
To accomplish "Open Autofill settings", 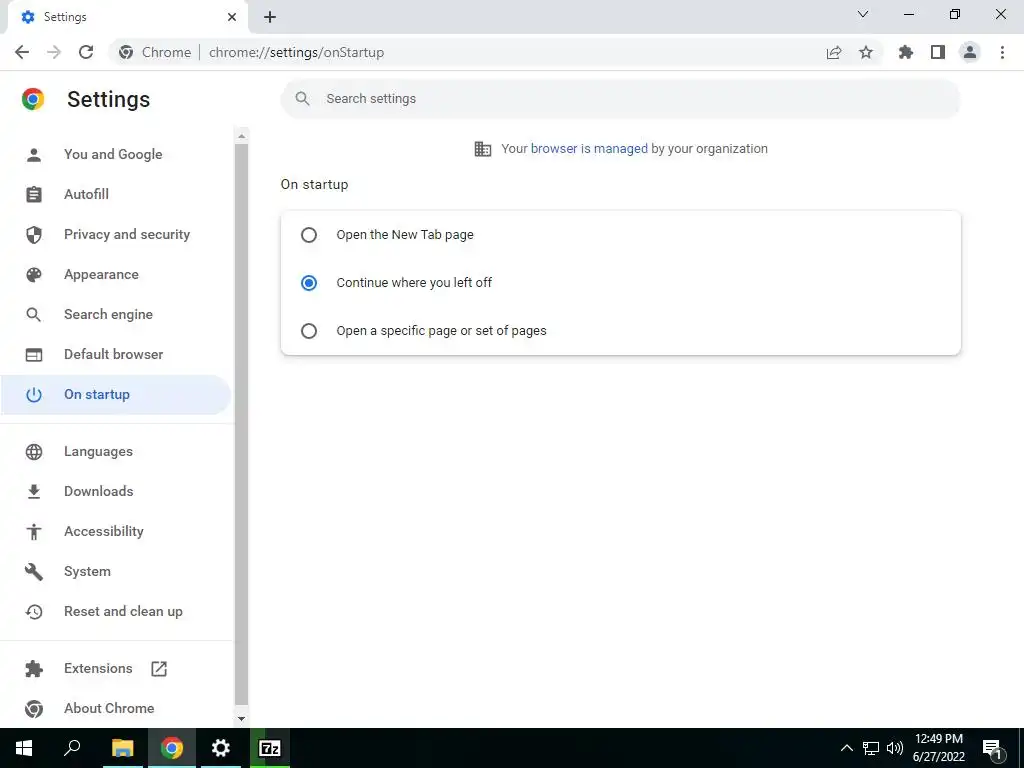I will (116, 195).
